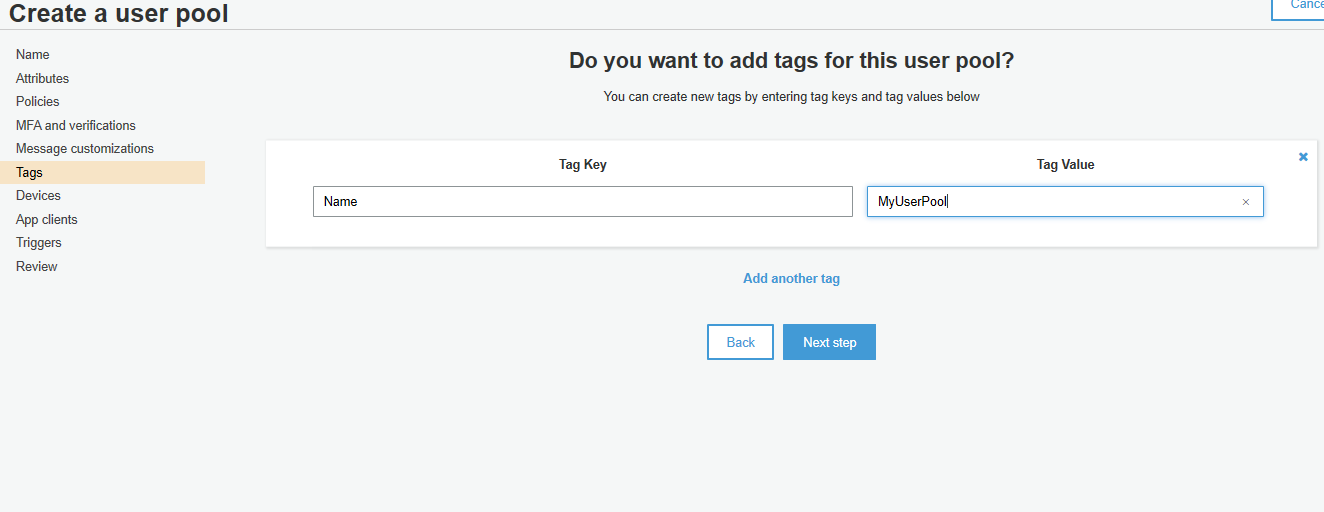Jump to Message customizations step
The image size is (1324, 512).
point(85,149)
